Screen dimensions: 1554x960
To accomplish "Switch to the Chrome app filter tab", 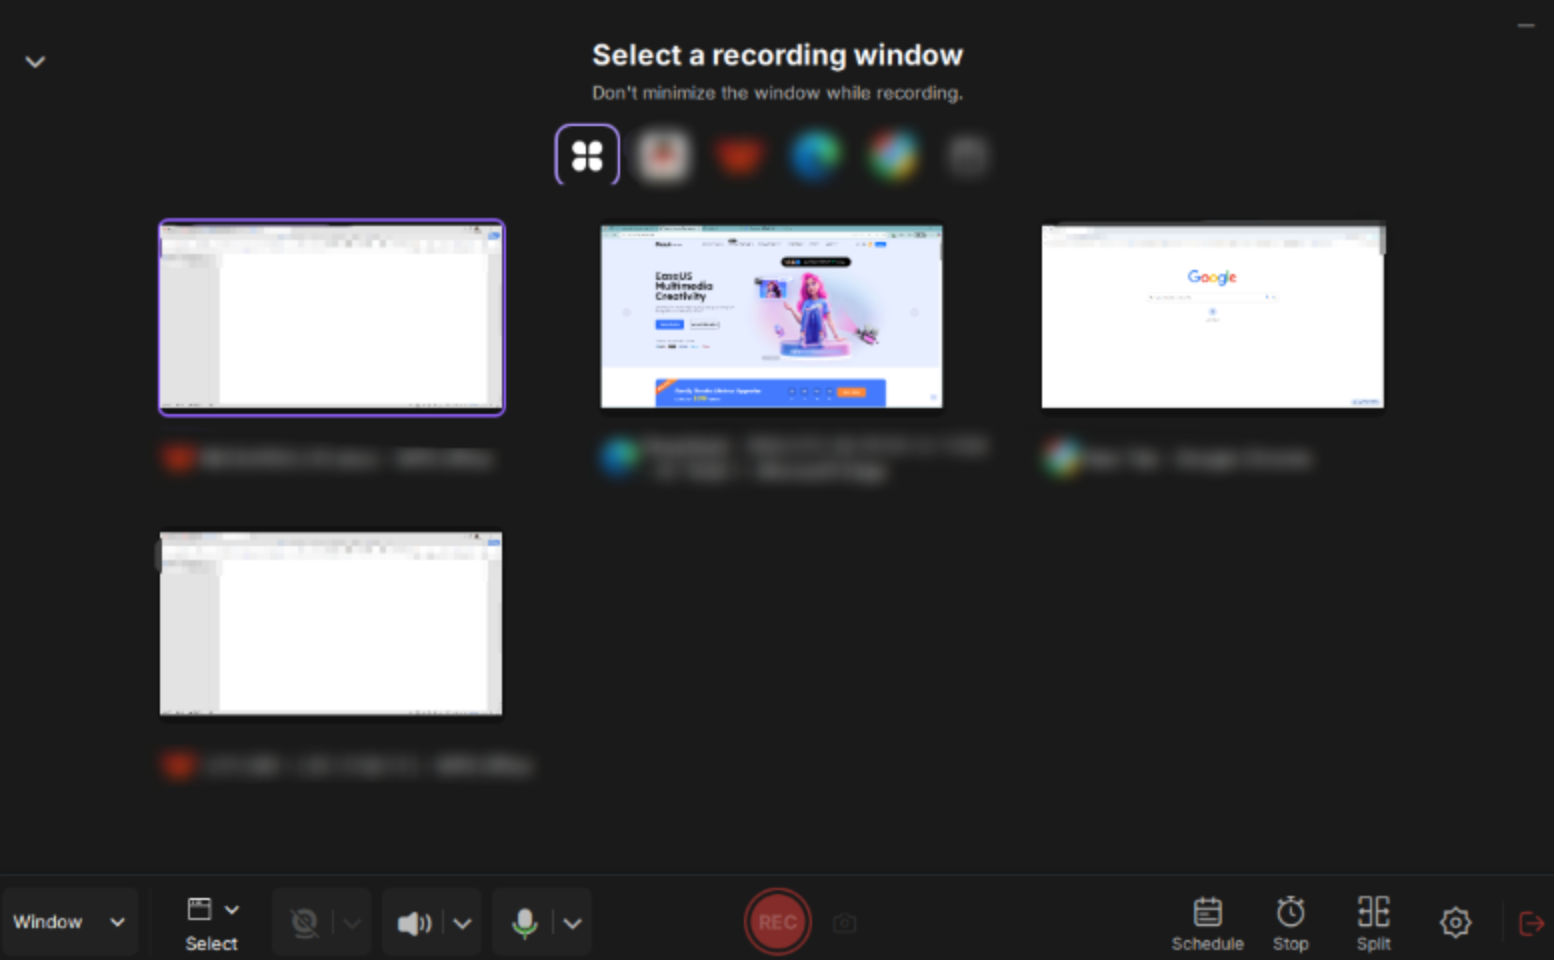I will (x=893, y=156).
